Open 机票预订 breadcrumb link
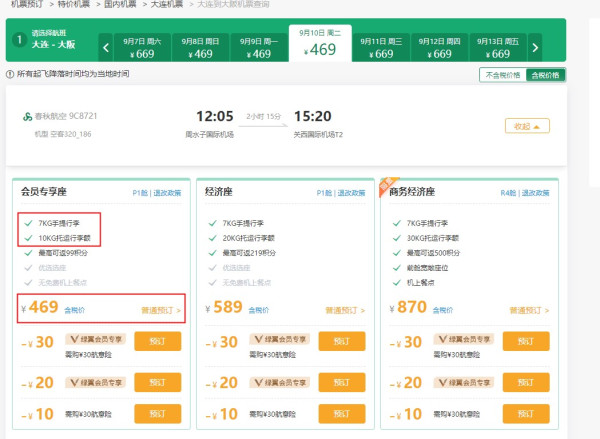This screenshot has height=439, width=600. (27, 4)
